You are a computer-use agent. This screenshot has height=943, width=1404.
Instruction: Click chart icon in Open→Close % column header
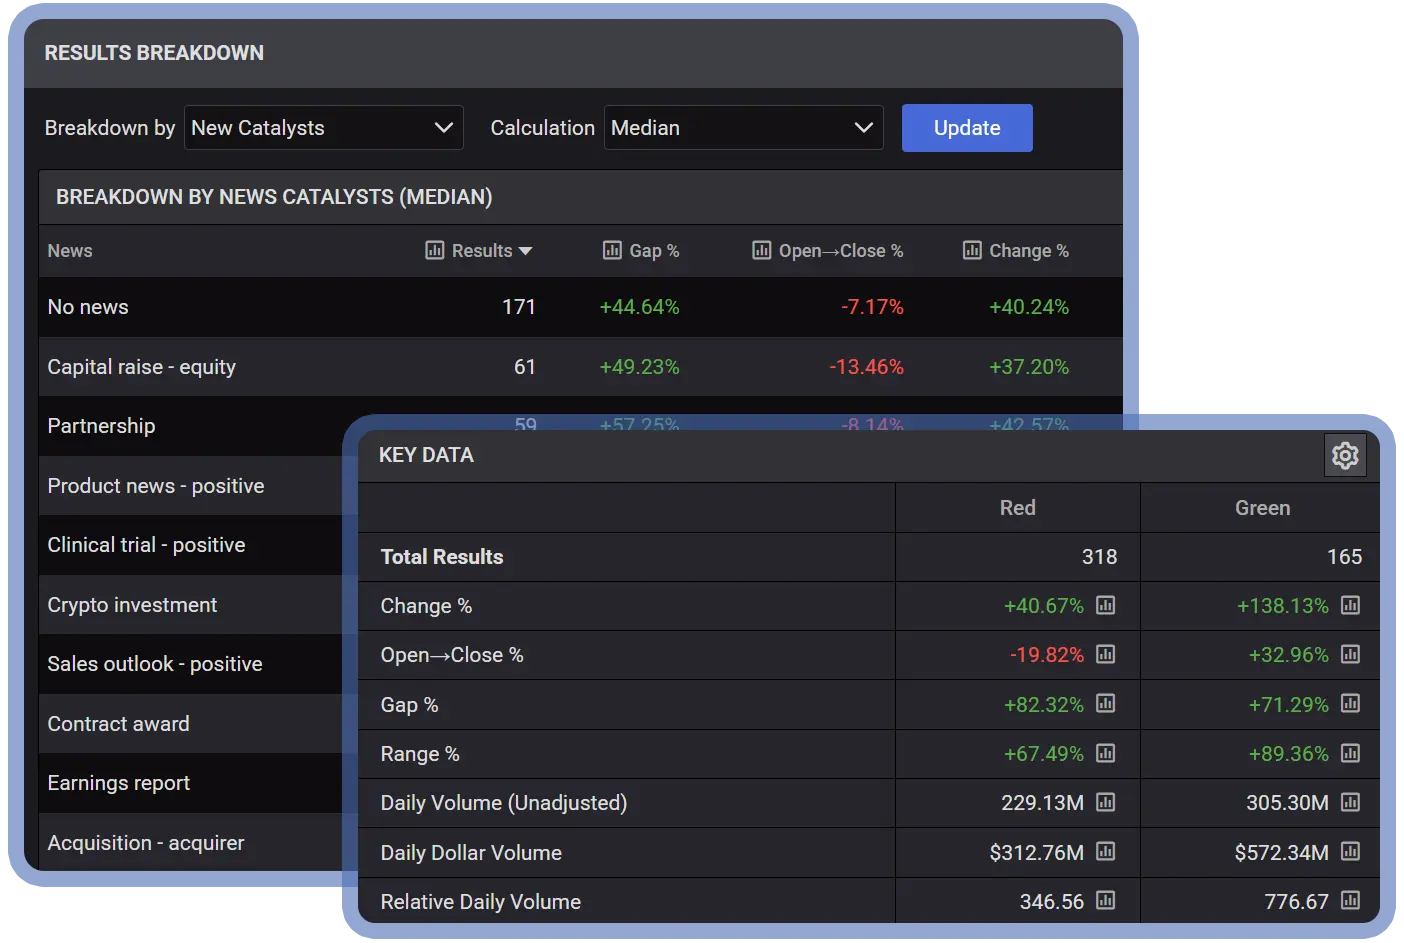[x=761, y=250]
